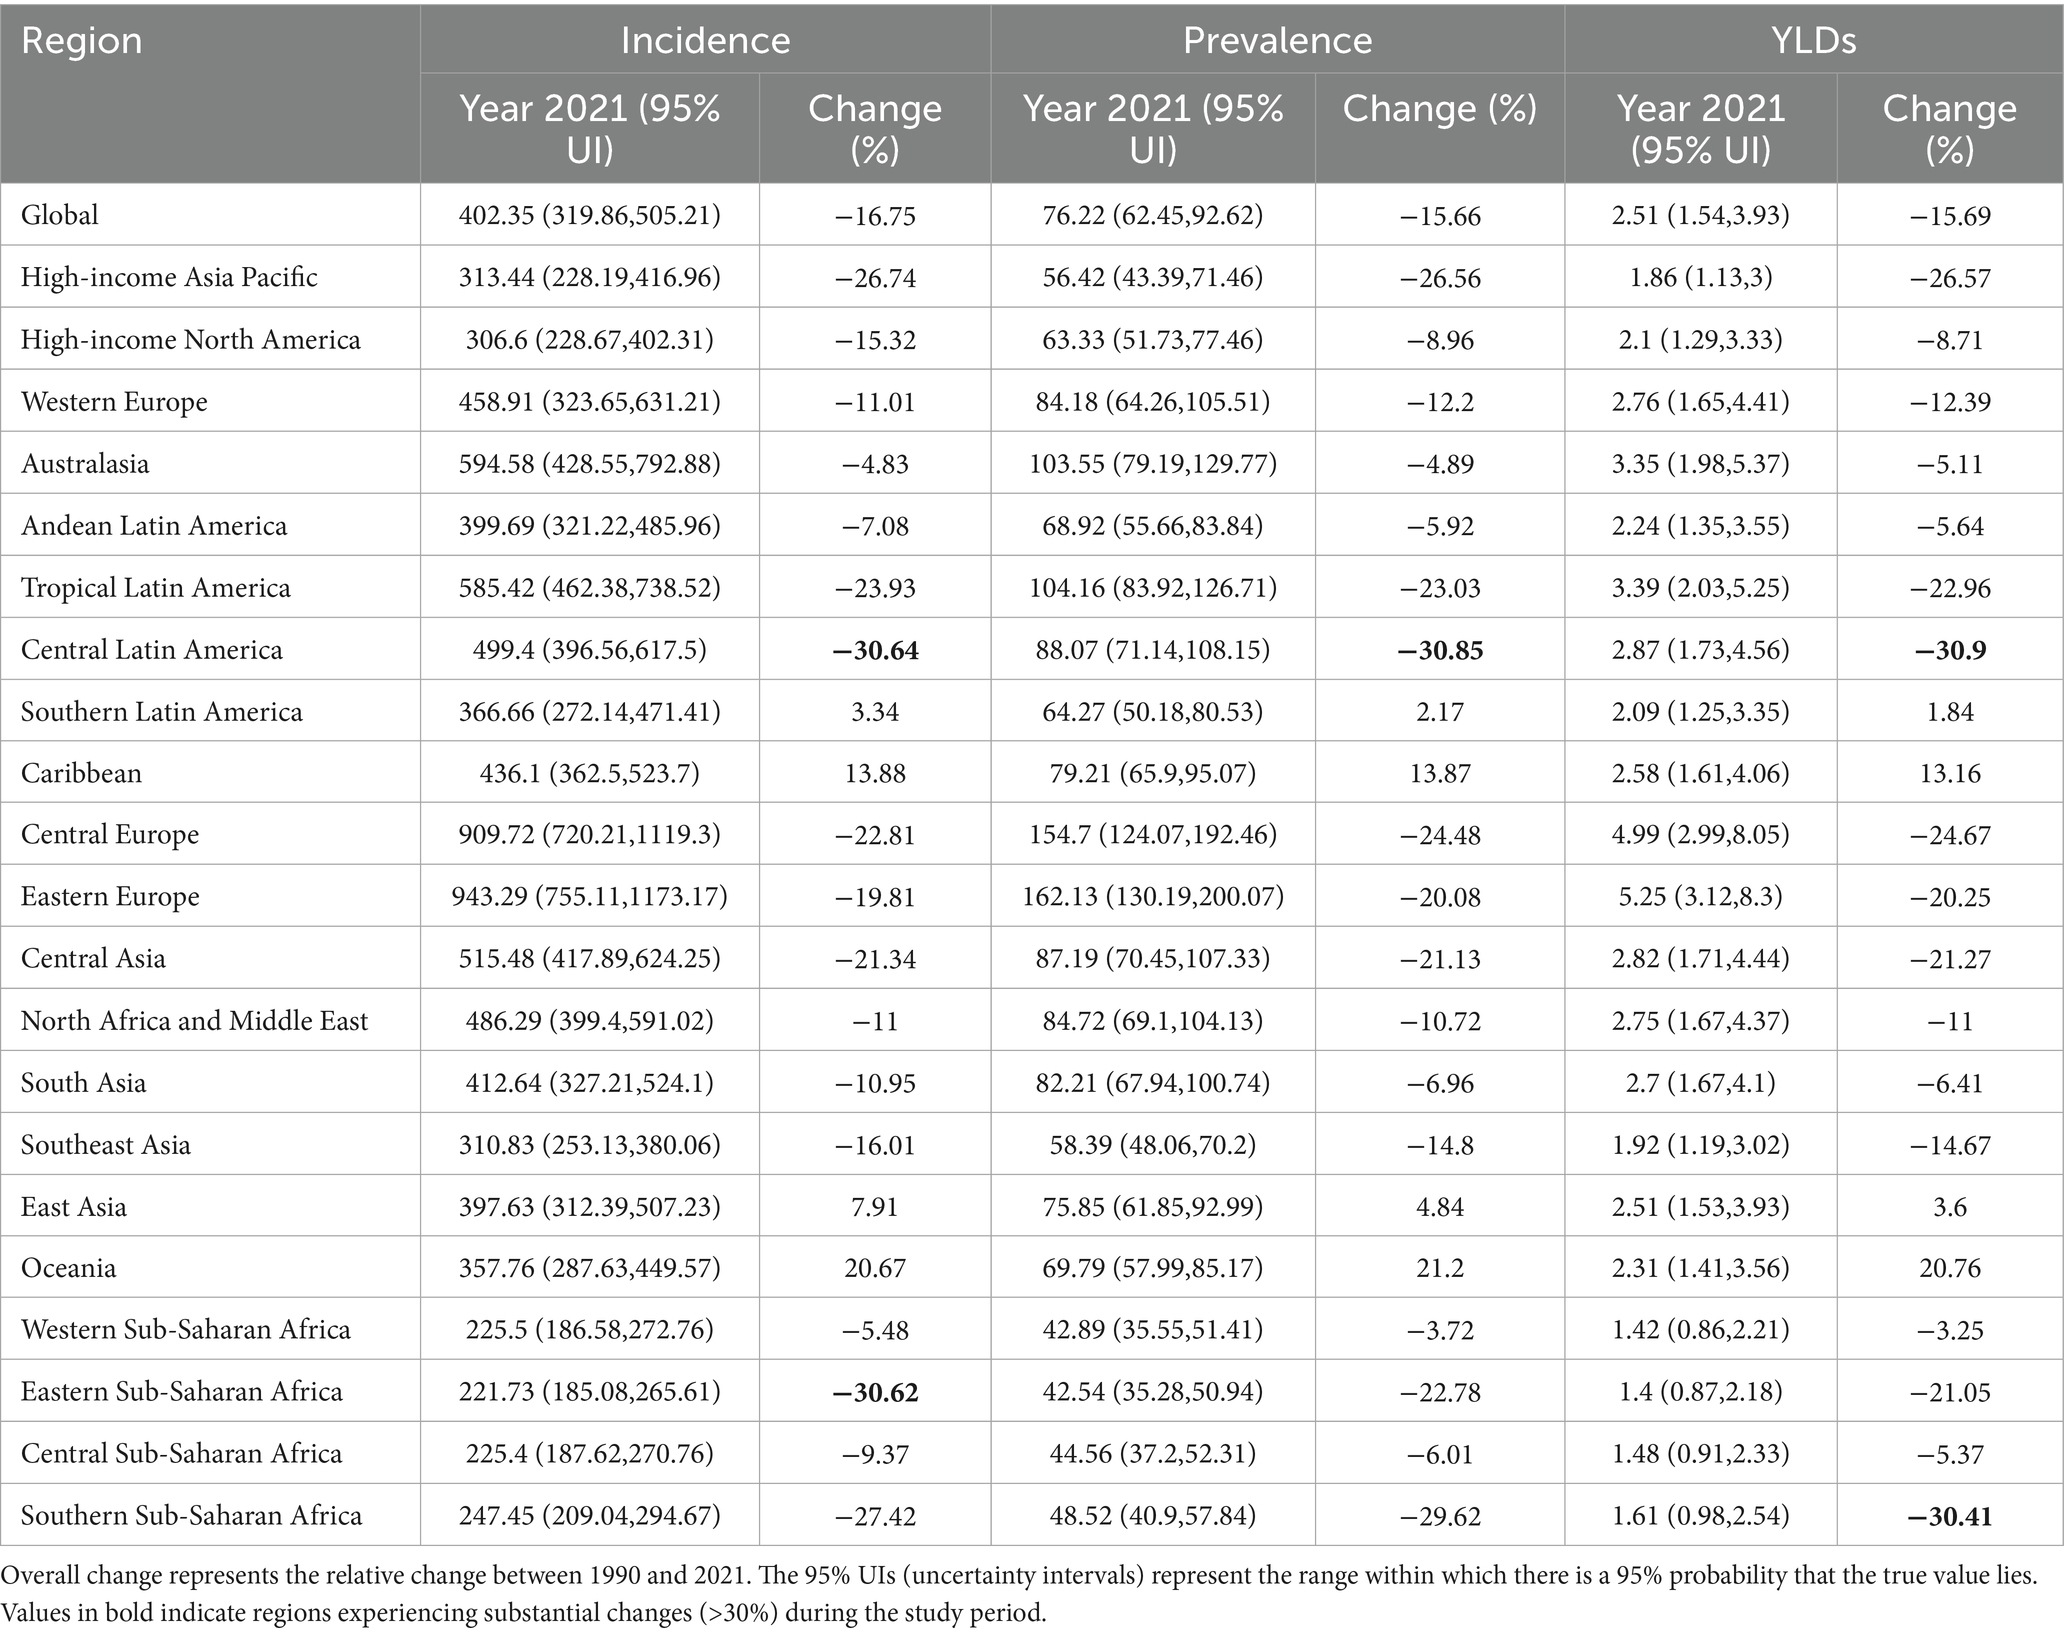
Task: Click Caribbean incidence change 13.88
Action: click(875, 773)
